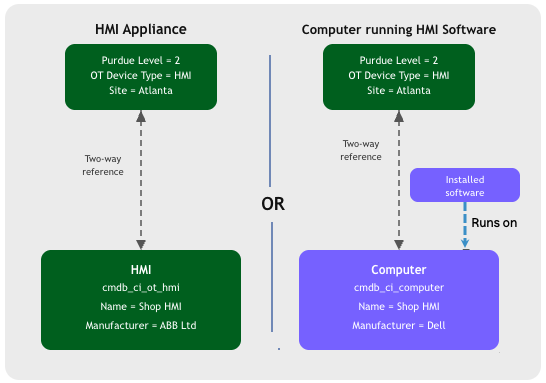The height and width of the screenshot is (383, 546).
Task: Click 'Two-way reference' label under Computer running HMI Software
Action: [x=361, y=150]
